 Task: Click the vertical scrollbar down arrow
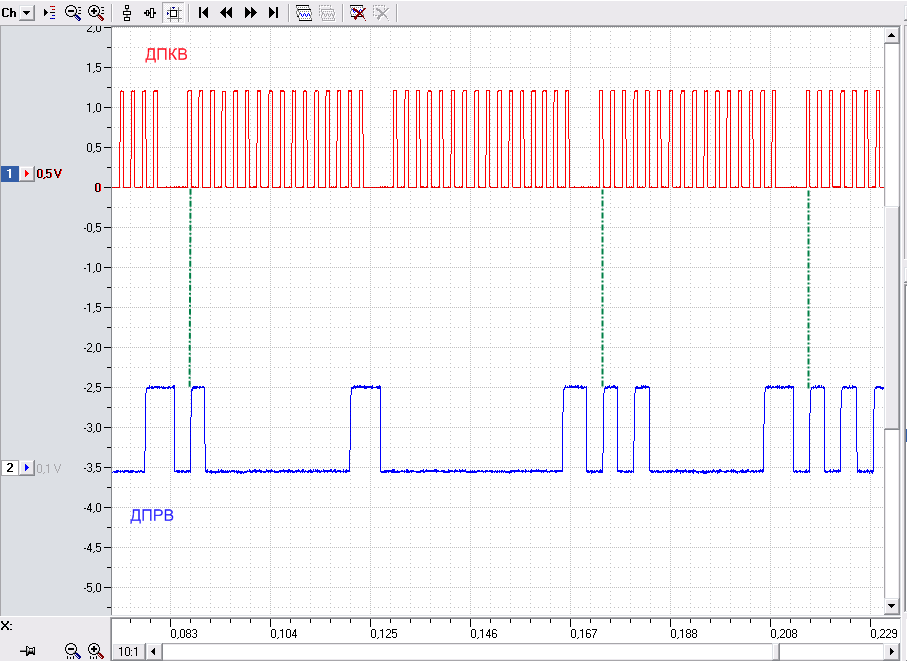click(891, 606)
